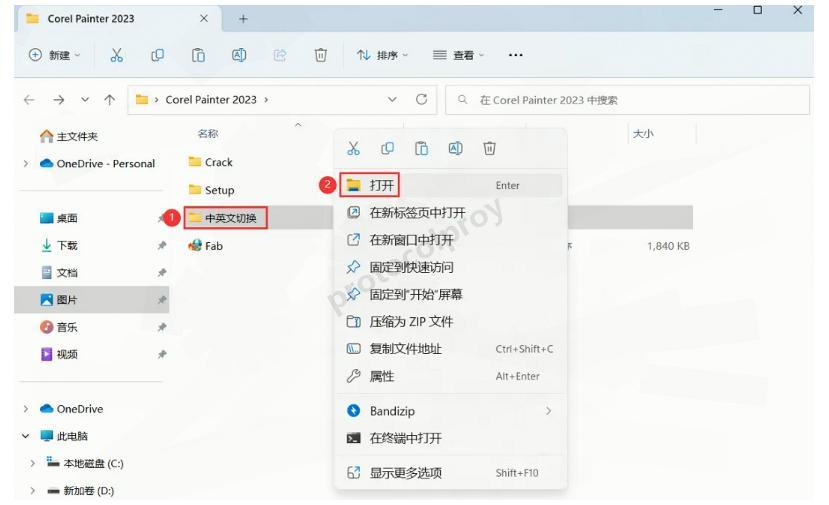Viewport: 829px width, 505px height.
Task: Choose 打开 in the context menu
Action: 450,185
